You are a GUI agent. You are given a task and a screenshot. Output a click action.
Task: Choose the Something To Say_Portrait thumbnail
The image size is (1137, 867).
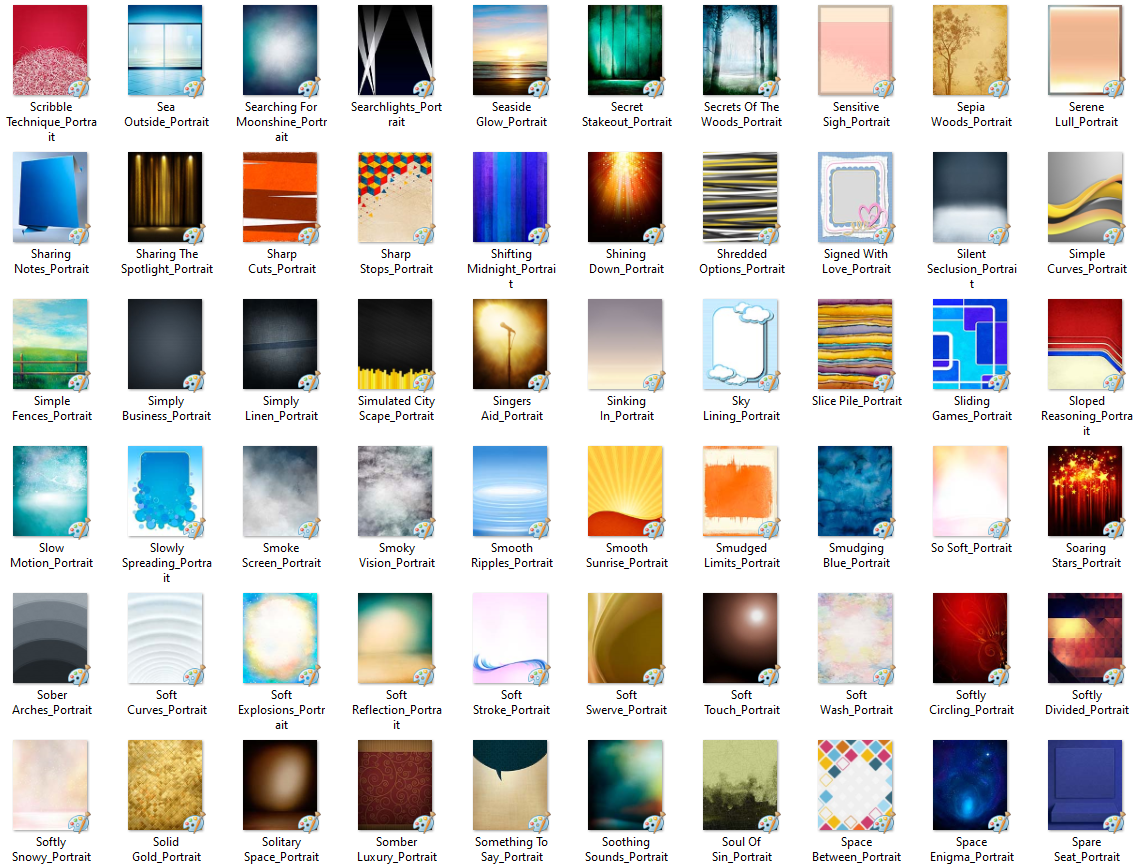coord(511,785)
